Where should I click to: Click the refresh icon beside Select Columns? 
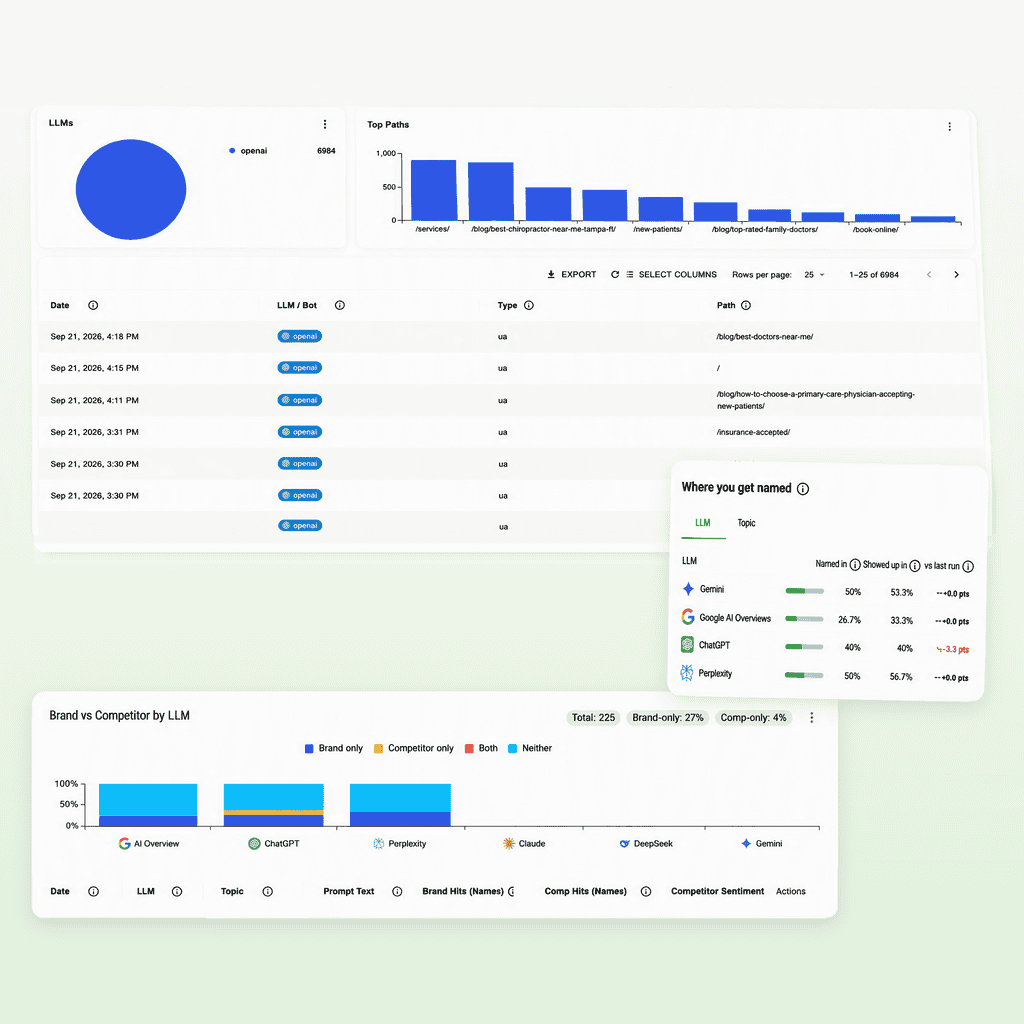[615, 275]
